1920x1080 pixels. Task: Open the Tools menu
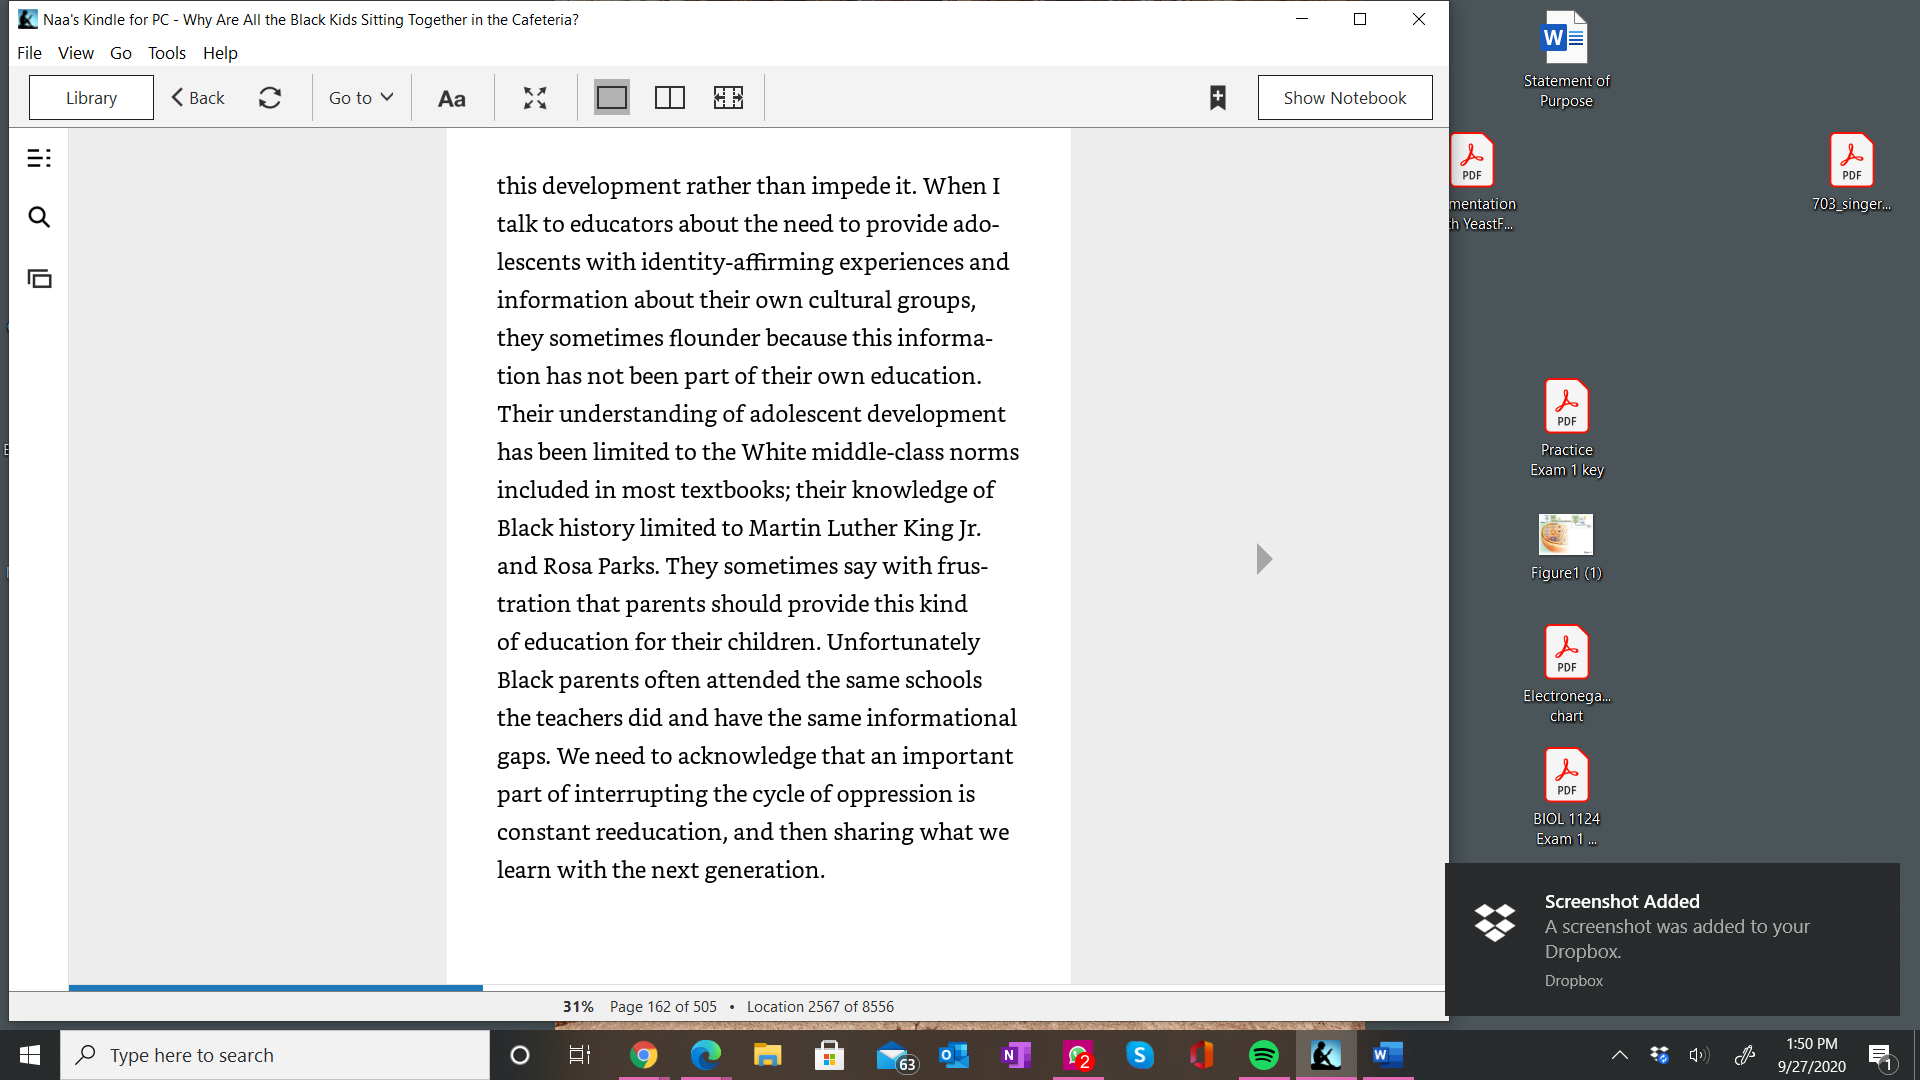167,53
